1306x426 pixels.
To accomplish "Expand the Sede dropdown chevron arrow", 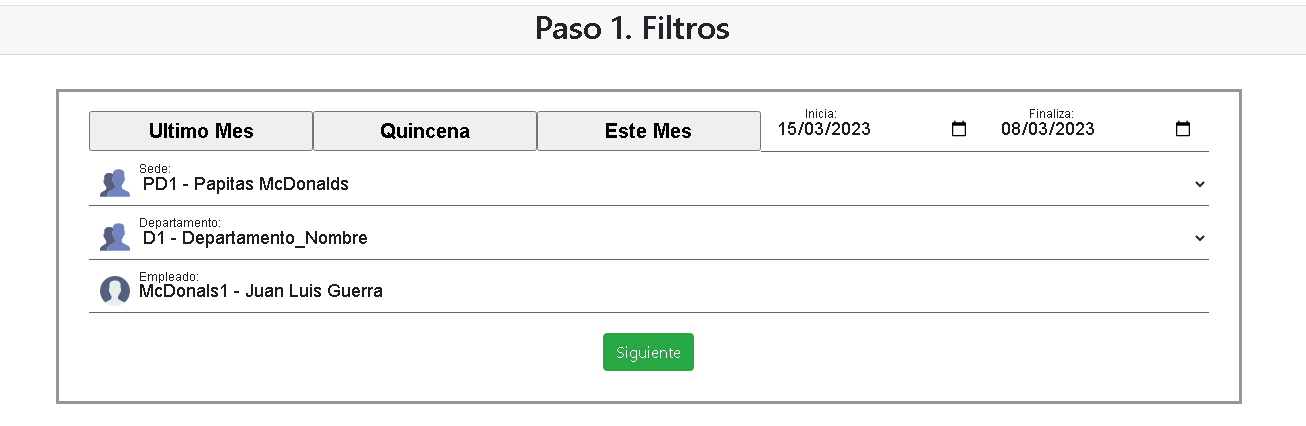I will pos(1200,184).
